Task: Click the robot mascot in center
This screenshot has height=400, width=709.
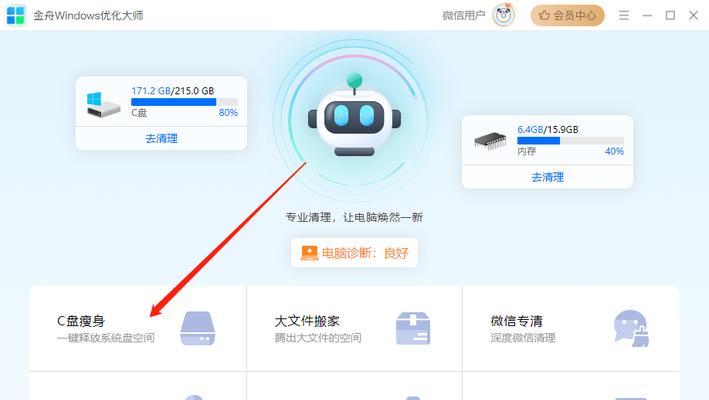Action: 354,116
